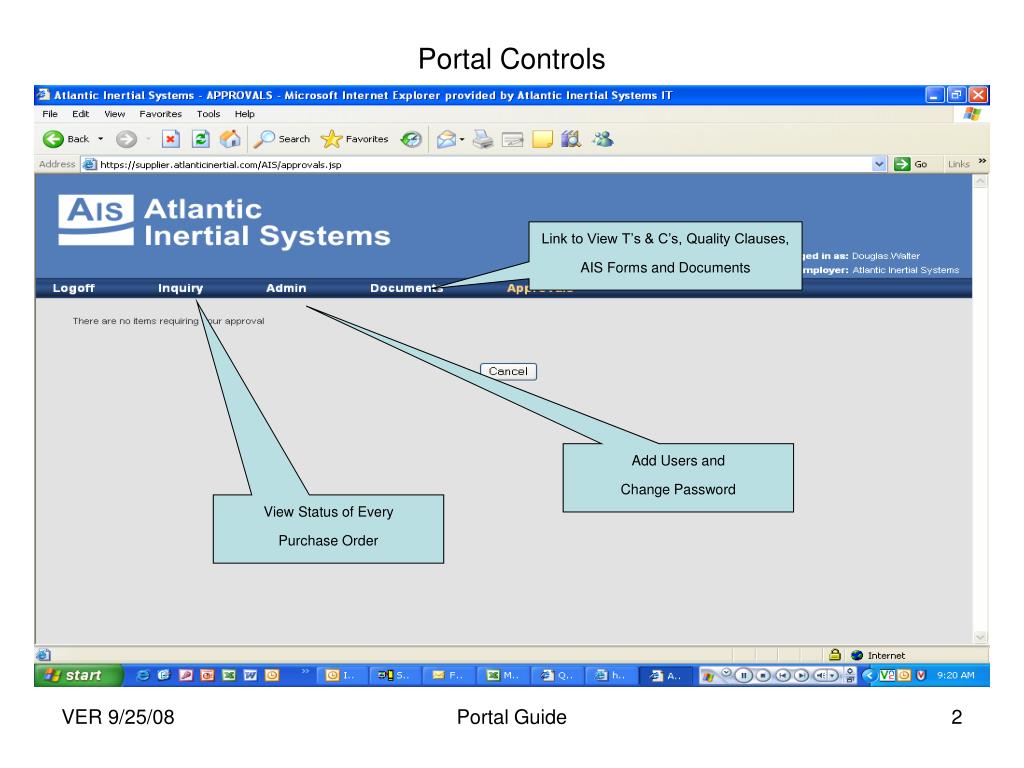The height and width of the screenshot is (768, 1024).
Task: Launch Excel from quick launch icons
Action: 229,675
